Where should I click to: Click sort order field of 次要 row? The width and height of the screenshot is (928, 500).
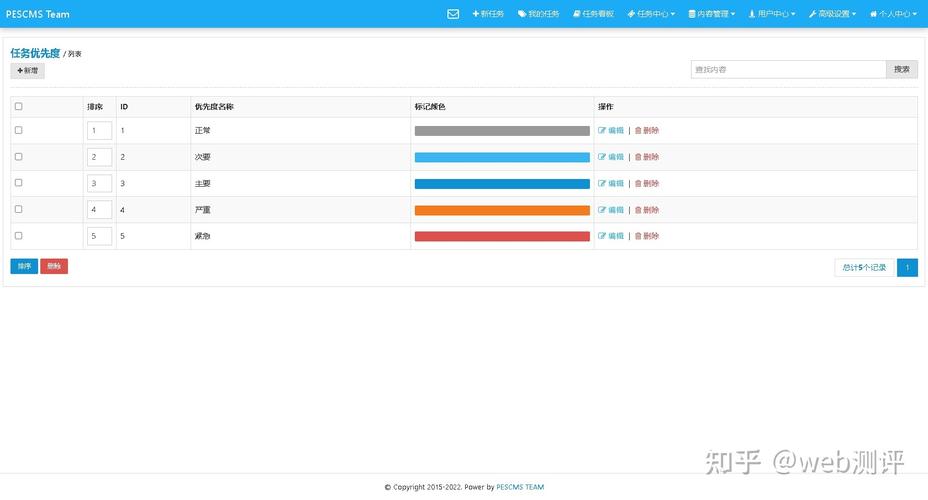click(x=99, y=157)
